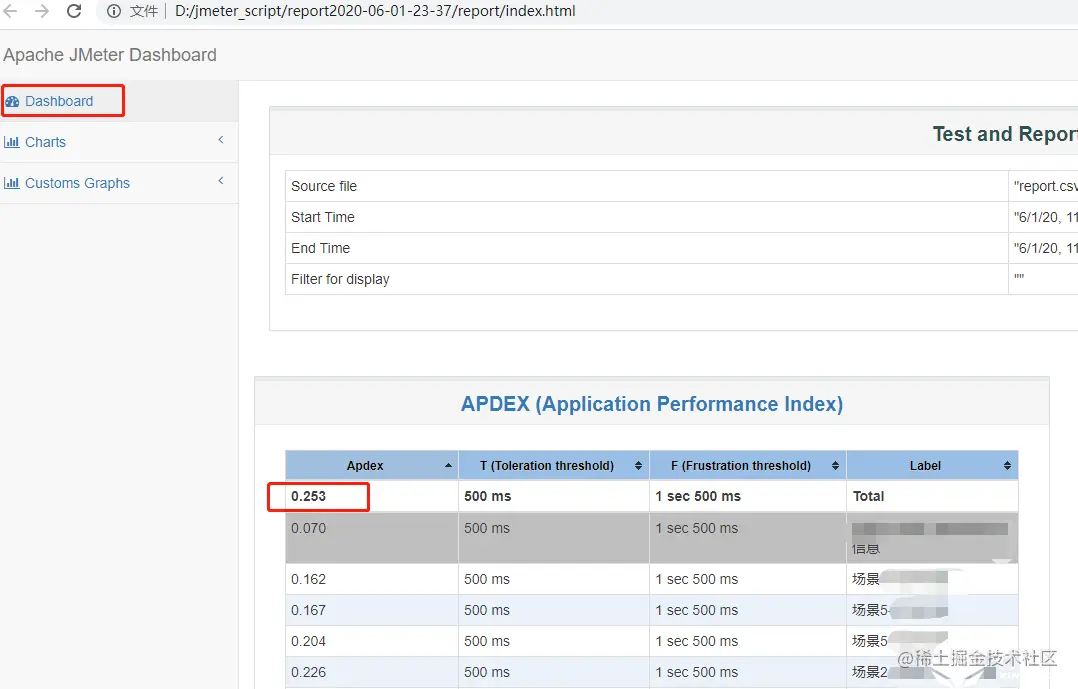Go back with the browser back arrow

point(10,11)
